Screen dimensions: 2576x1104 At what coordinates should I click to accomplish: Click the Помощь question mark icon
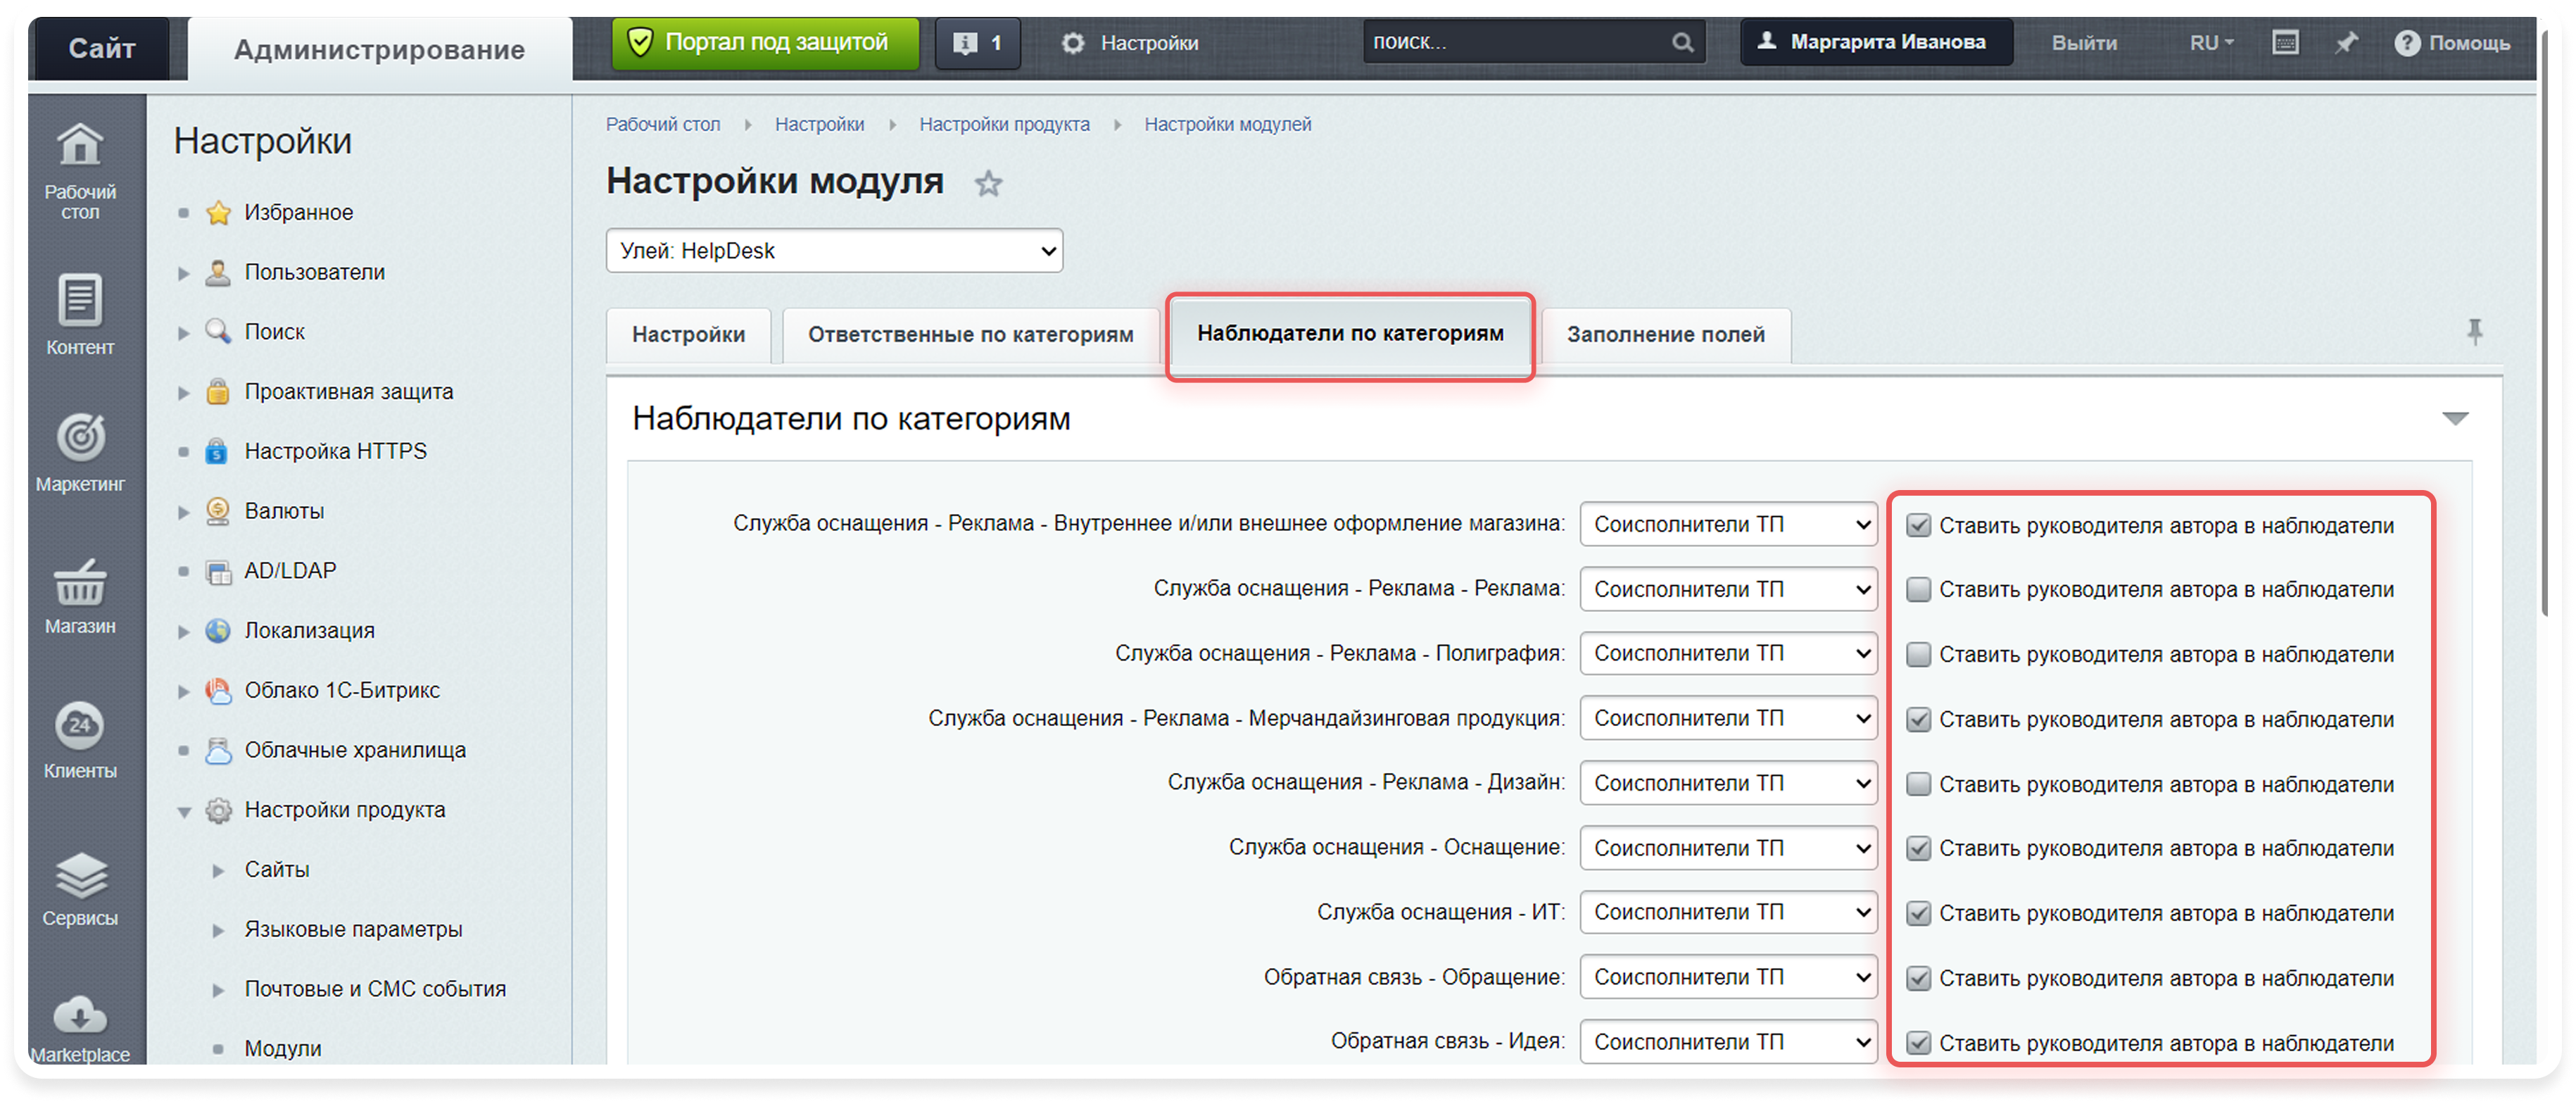[2409, 42]
